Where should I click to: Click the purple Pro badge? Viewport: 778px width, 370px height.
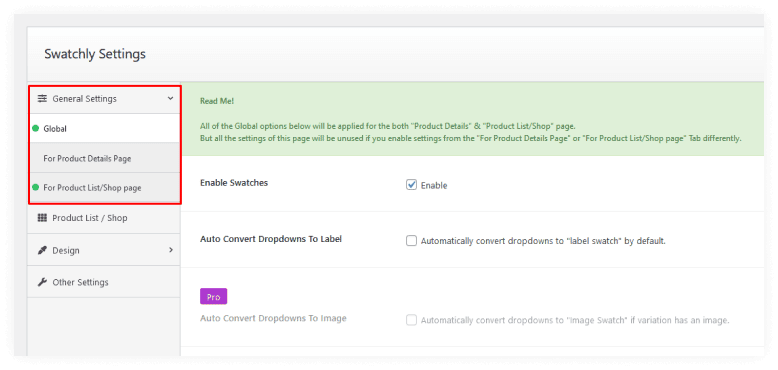pos(213,297)
